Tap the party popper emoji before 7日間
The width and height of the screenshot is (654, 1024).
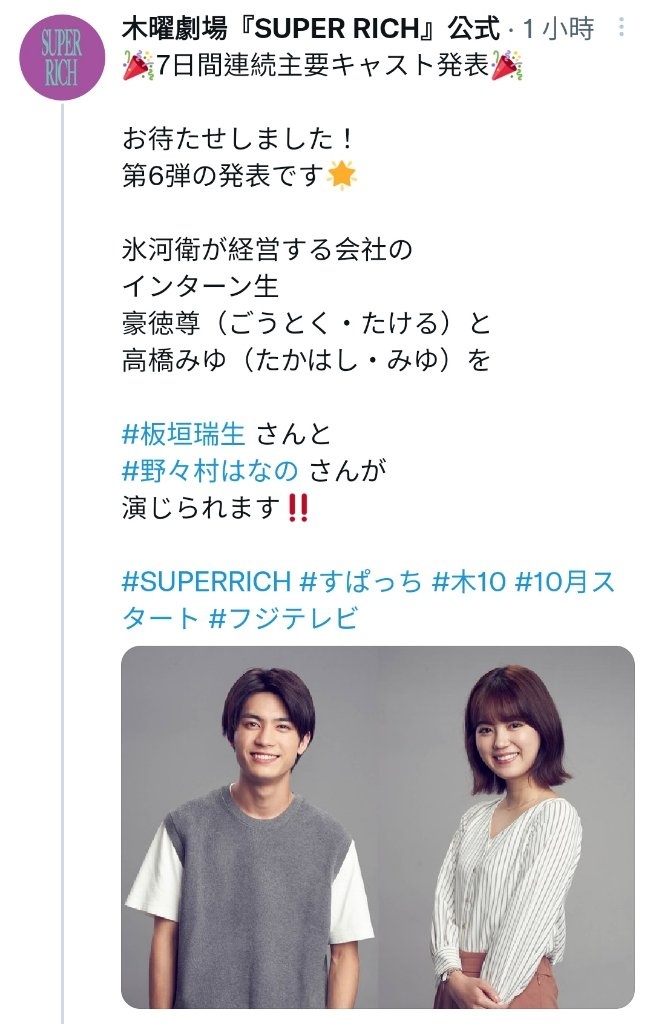(138, 65)
